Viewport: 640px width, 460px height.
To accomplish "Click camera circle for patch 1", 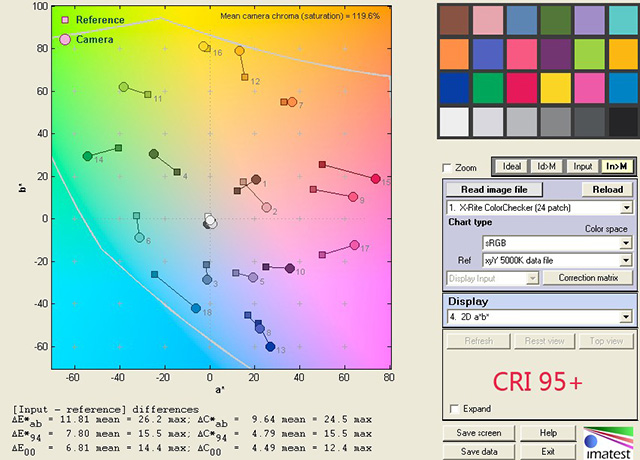I will click(x=256, y=179).
